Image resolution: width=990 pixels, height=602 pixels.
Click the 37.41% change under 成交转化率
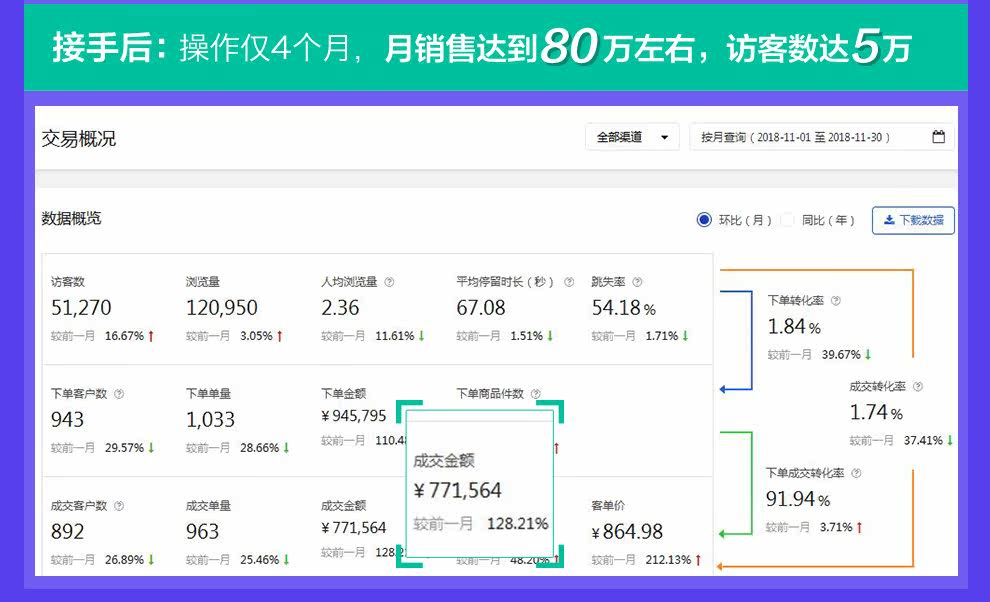click(923, 440)
